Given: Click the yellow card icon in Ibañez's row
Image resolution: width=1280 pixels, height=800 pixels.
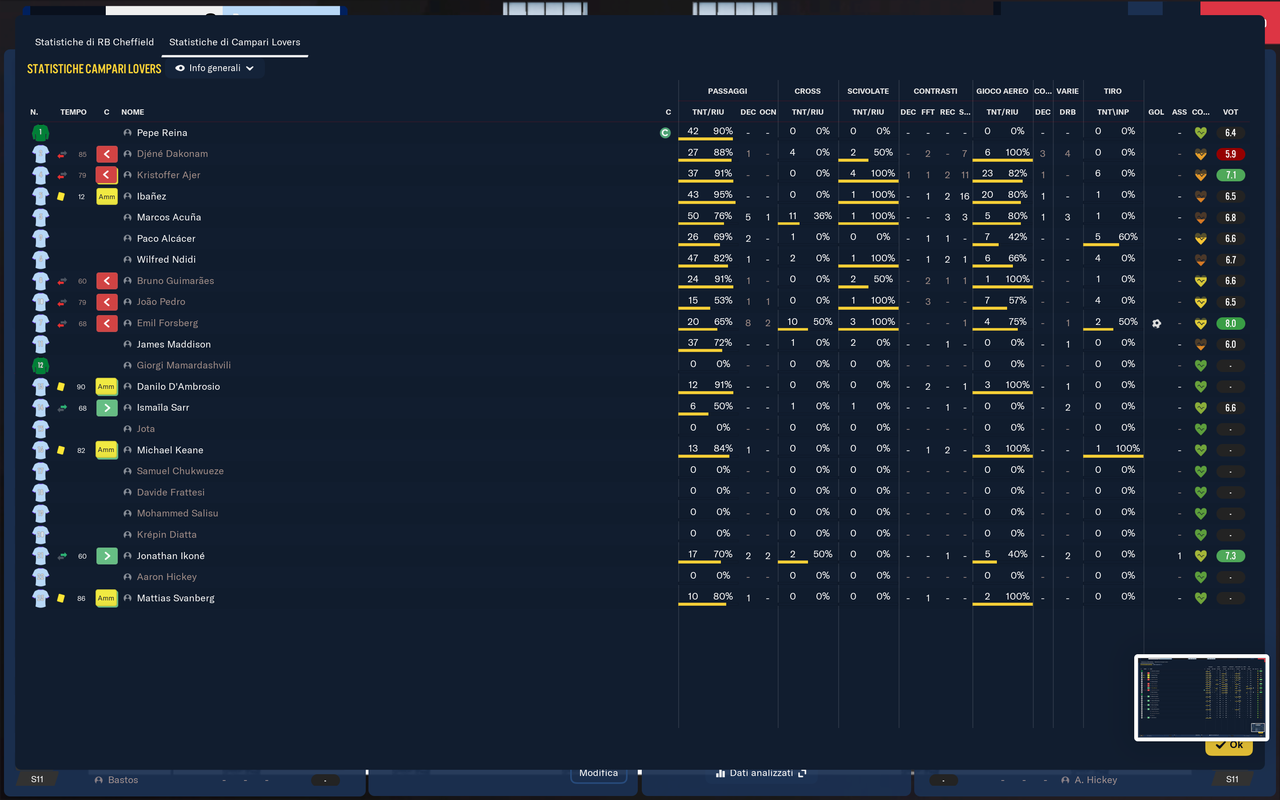Looking at the screenshot, I should (61, 196).
